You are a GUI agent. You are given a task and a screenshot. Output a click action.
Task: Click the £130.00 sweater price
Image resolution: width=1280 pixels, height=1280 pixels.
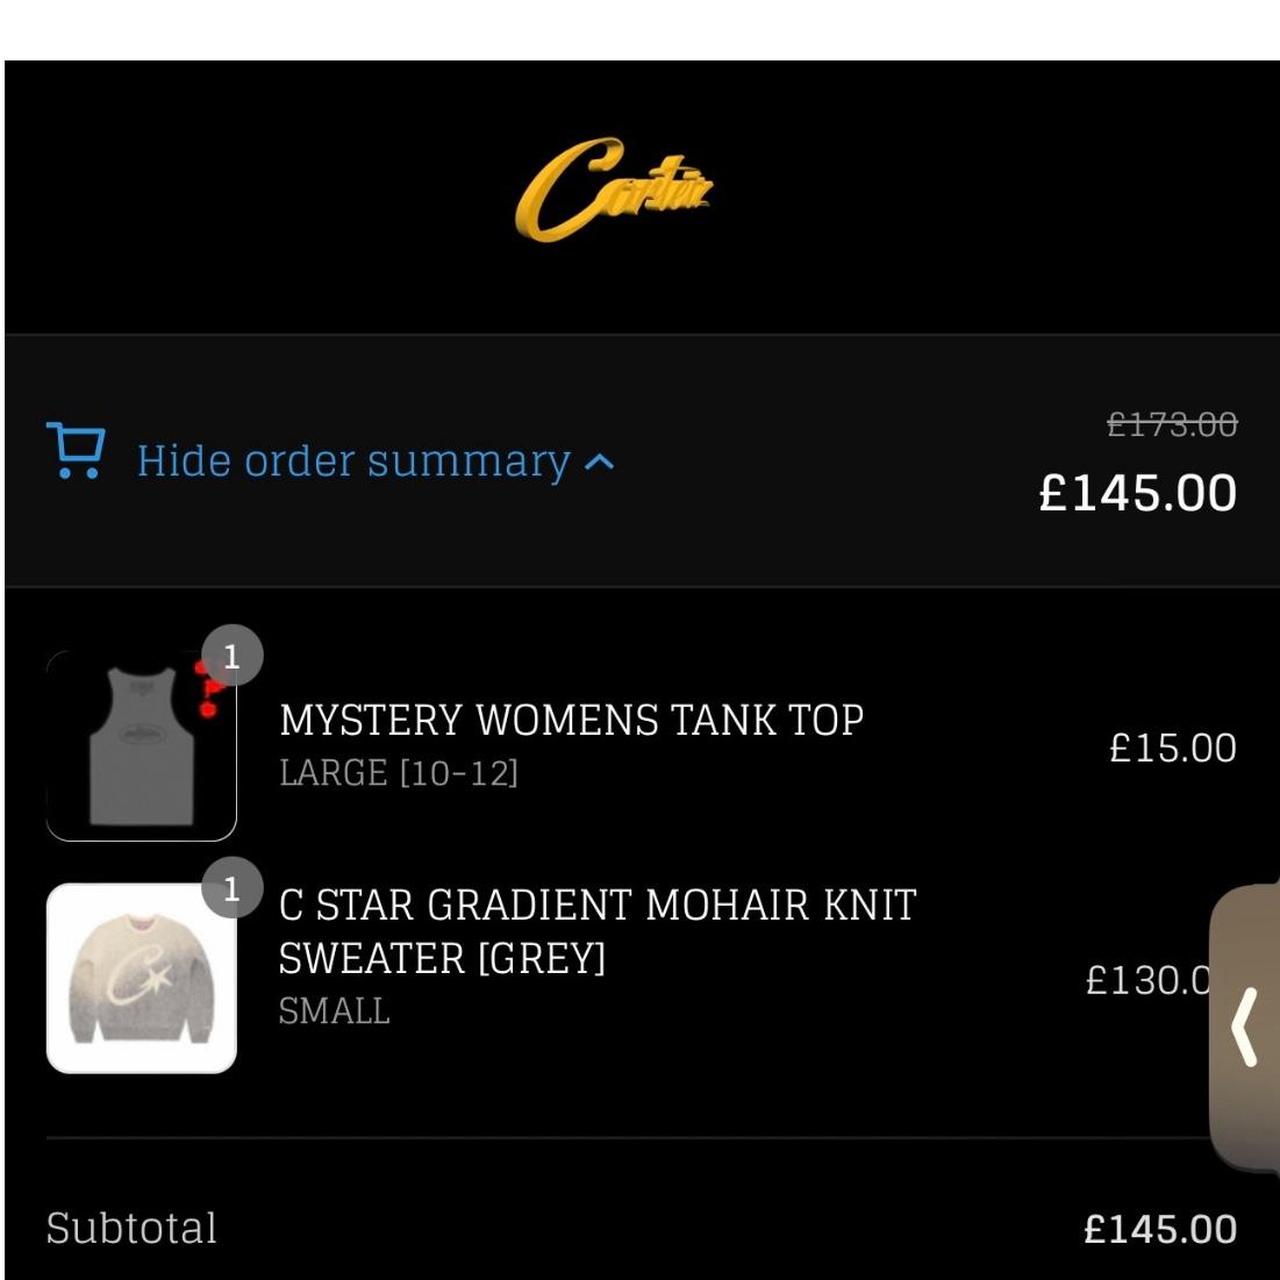pyautogui.click(x=1146, y=980)
